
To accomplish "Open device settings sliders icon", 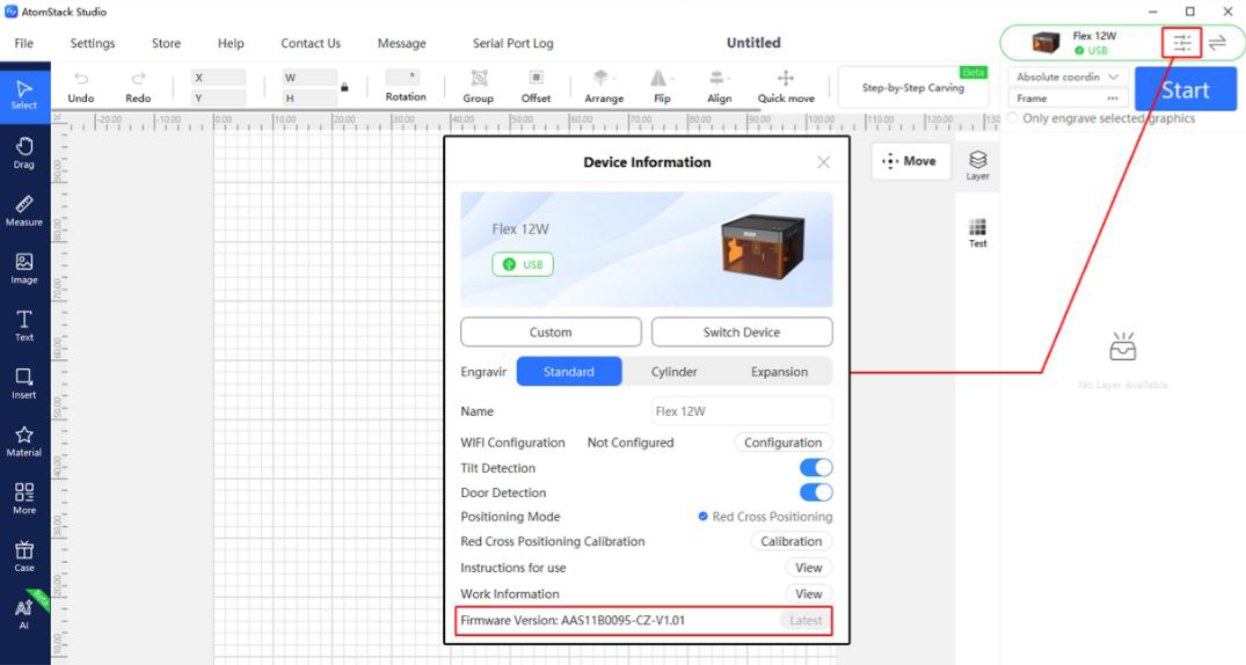I will tap(1182, 43).
